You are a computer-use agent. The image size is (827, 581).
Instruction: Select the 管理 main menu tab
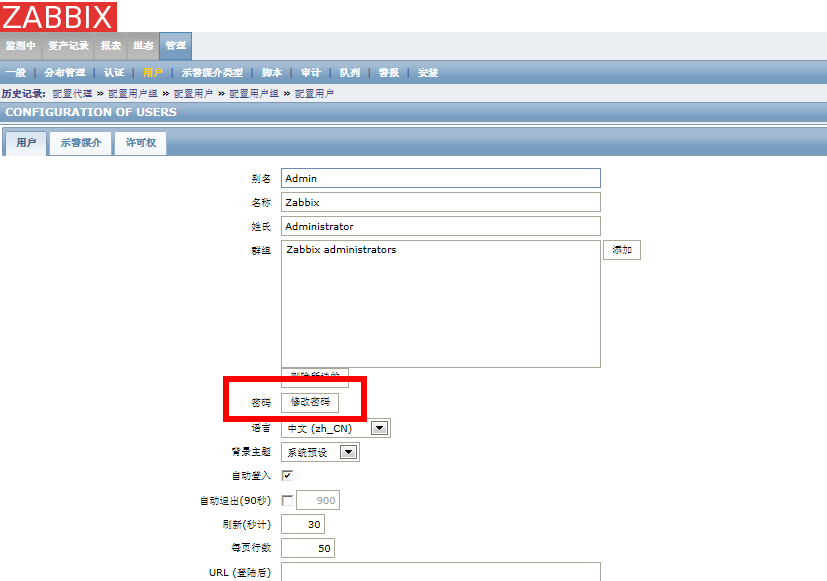176,46
